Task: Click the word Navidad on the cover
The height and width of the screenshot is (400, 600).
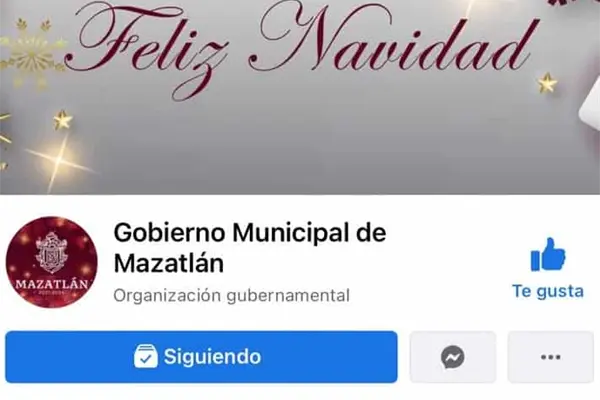Action: pyautogui.click(x=392, y=42)
